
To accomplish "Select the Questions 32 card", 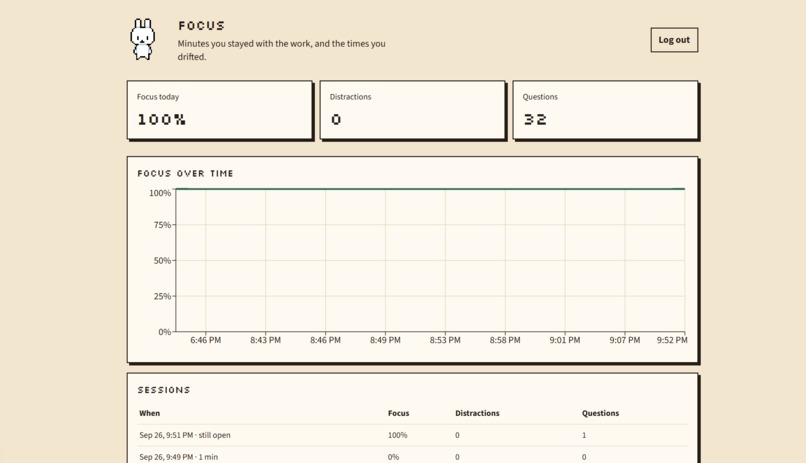I will coord(605,109).
